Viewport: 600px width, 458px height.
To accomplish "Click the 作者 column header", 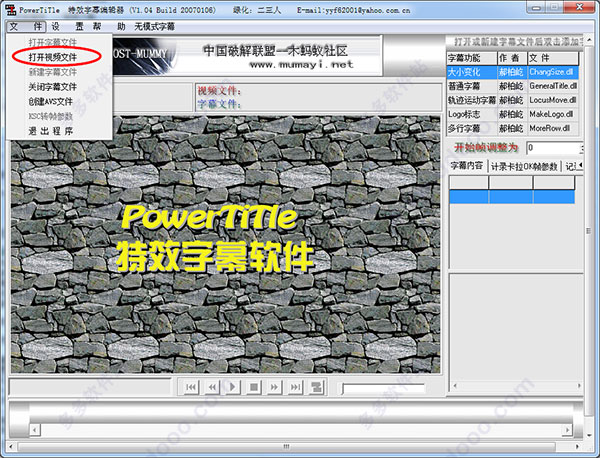I will click(512, 58).
